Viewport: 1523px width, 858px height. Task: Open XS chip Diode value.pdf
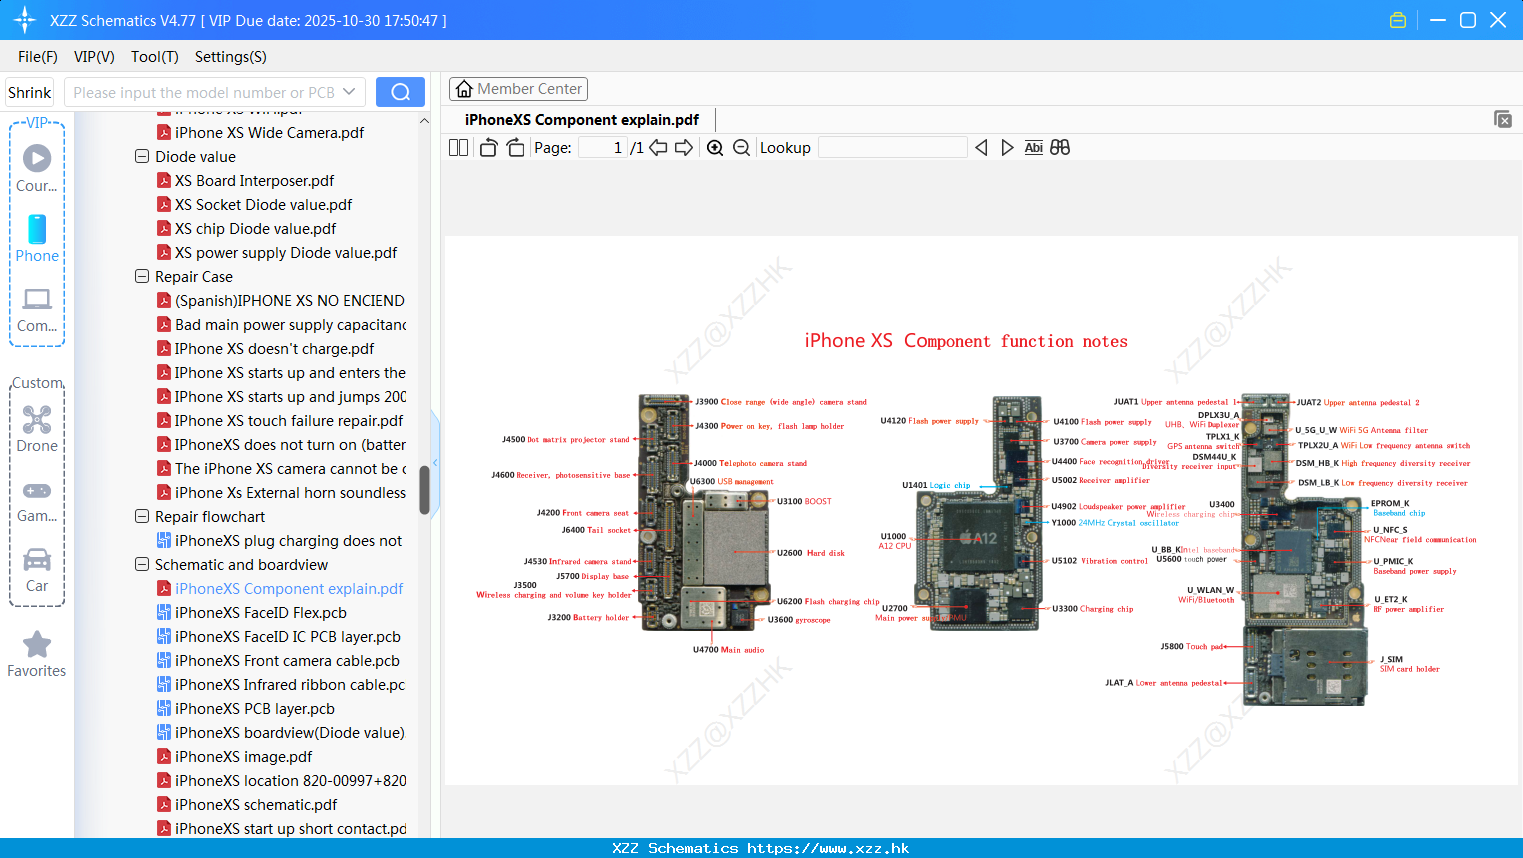click(255, 228)
